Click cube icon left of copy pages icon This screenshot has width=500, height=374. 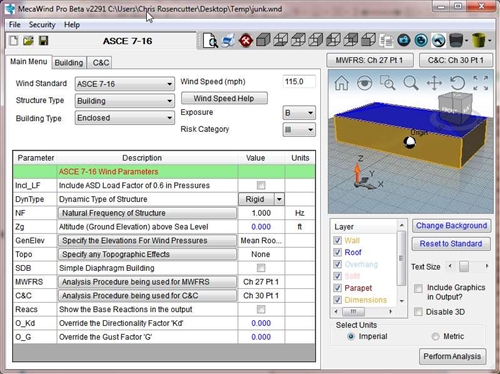369,40
